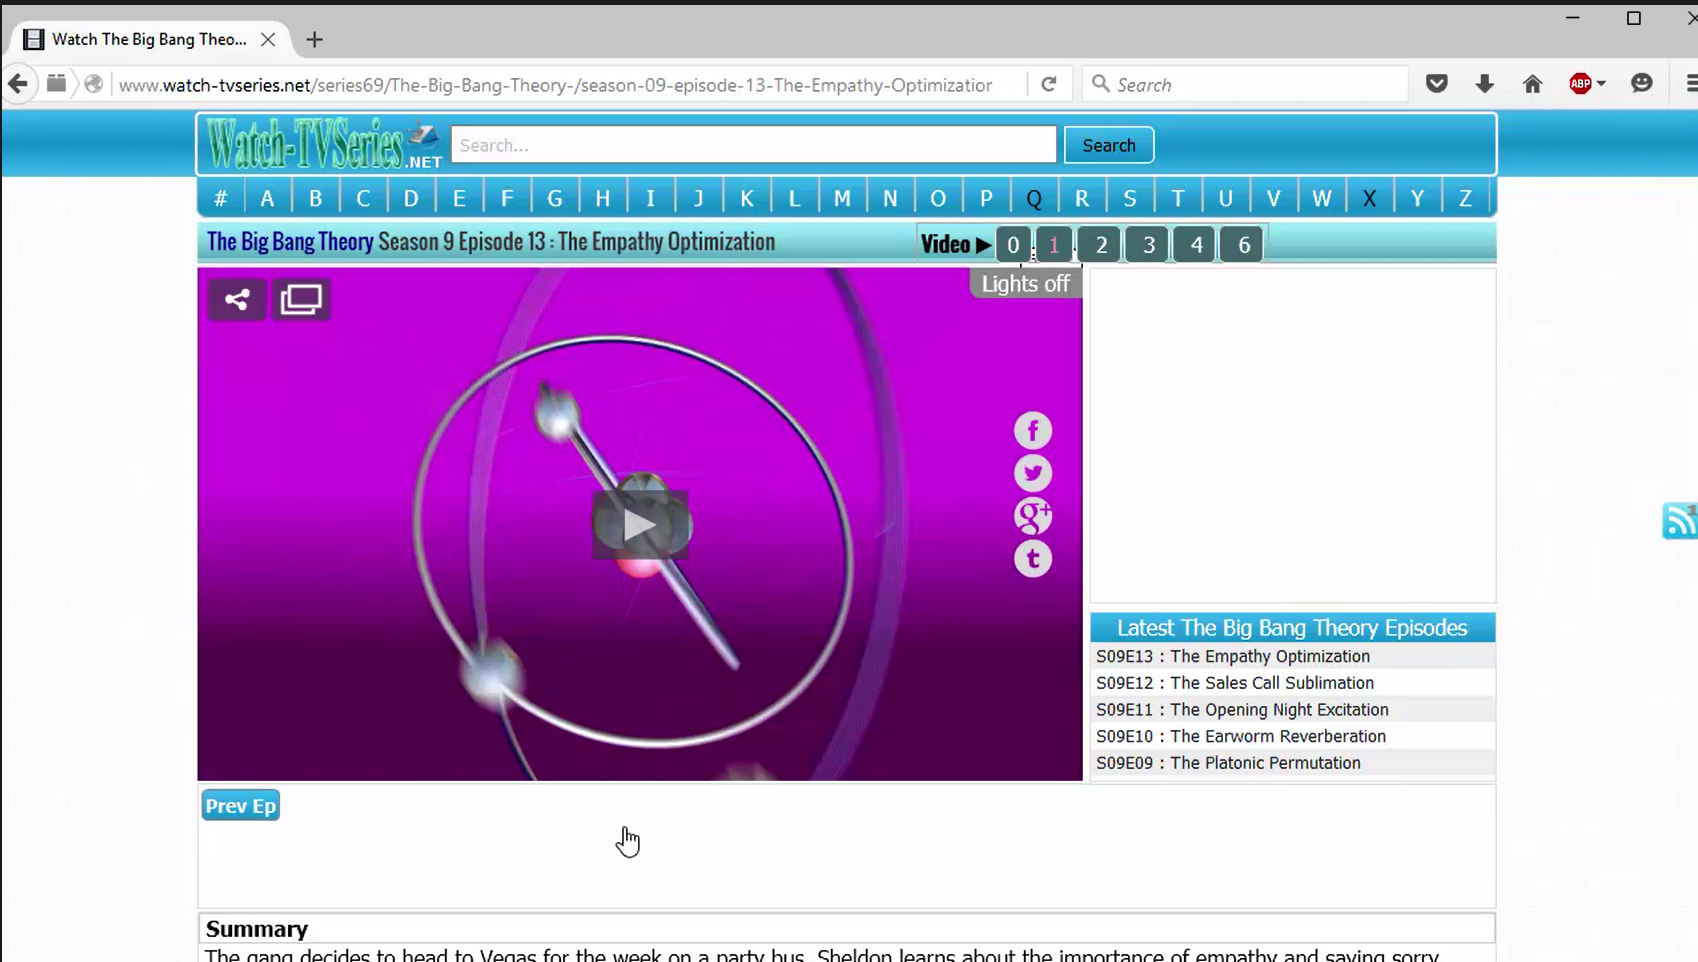1698x962 pixels.
Task: Open the chat smiley toolbar icon
Action: click(1642, 84)
